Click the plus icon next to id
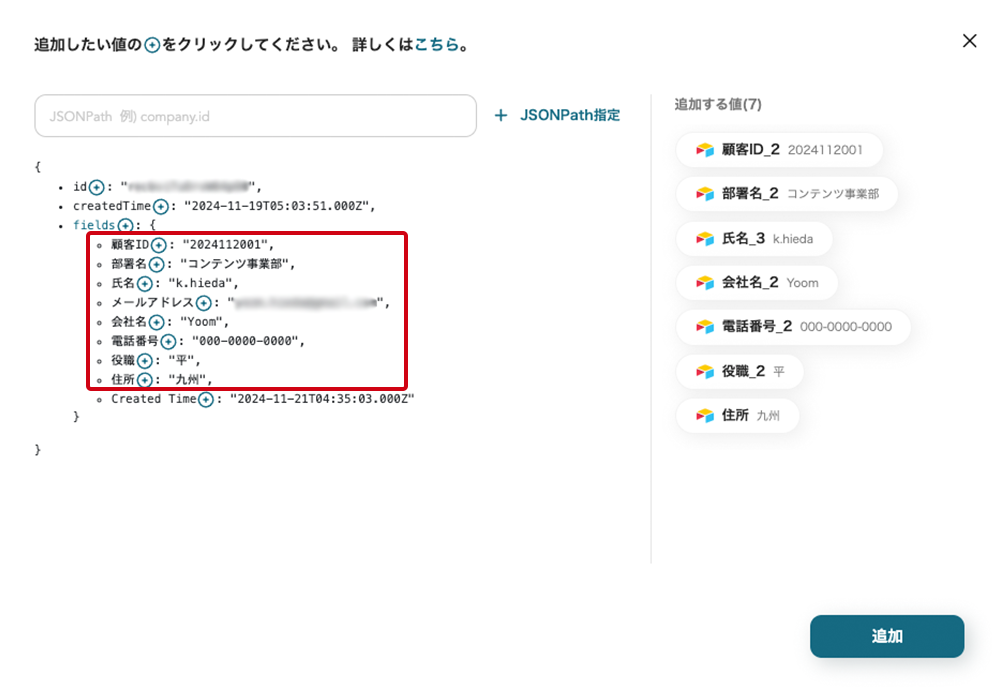 coord(97,187)
